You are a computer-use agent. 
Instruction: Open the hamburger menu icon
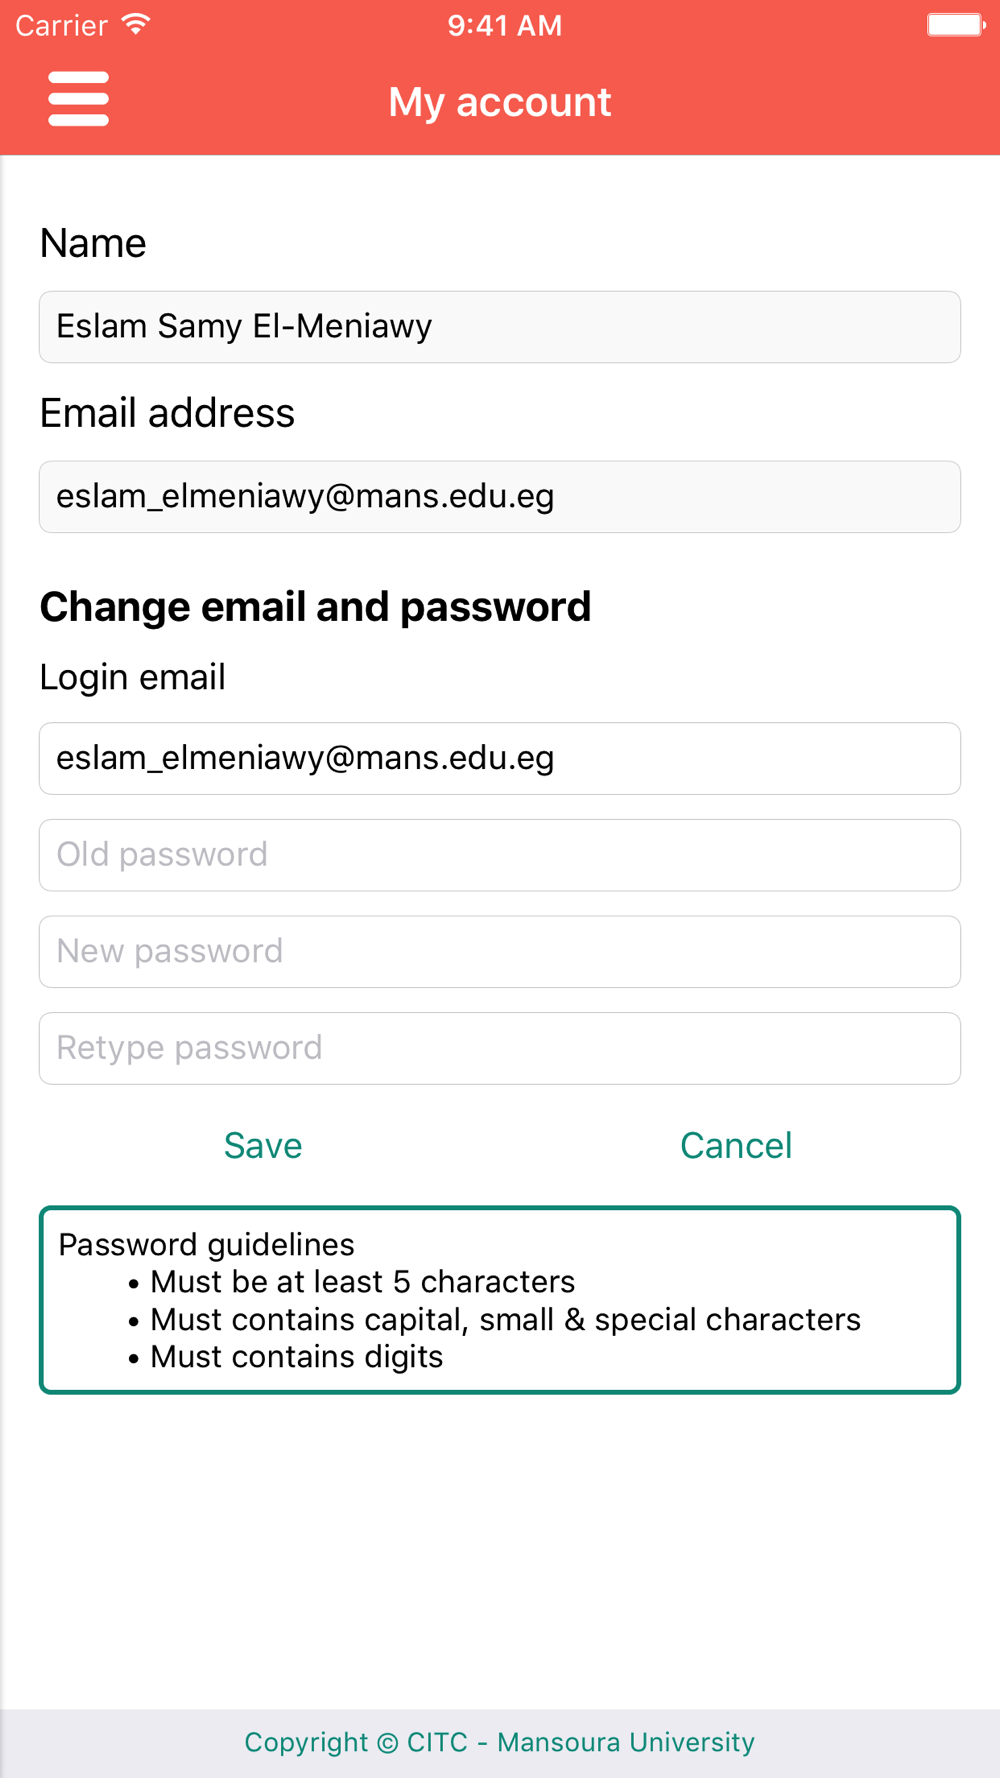pos(78,99)
